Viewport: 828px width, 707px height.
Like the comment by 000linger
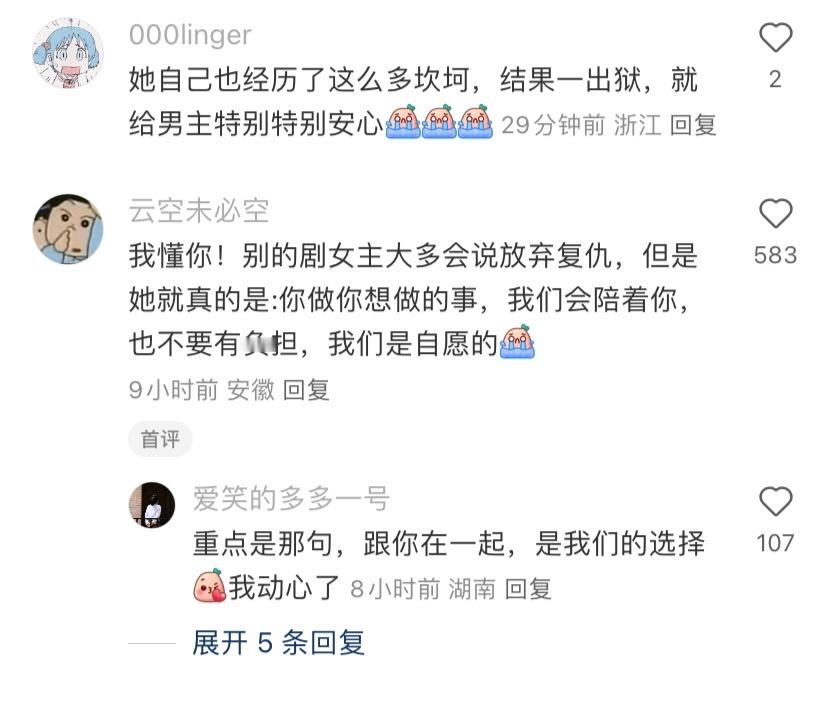(775, 38)
